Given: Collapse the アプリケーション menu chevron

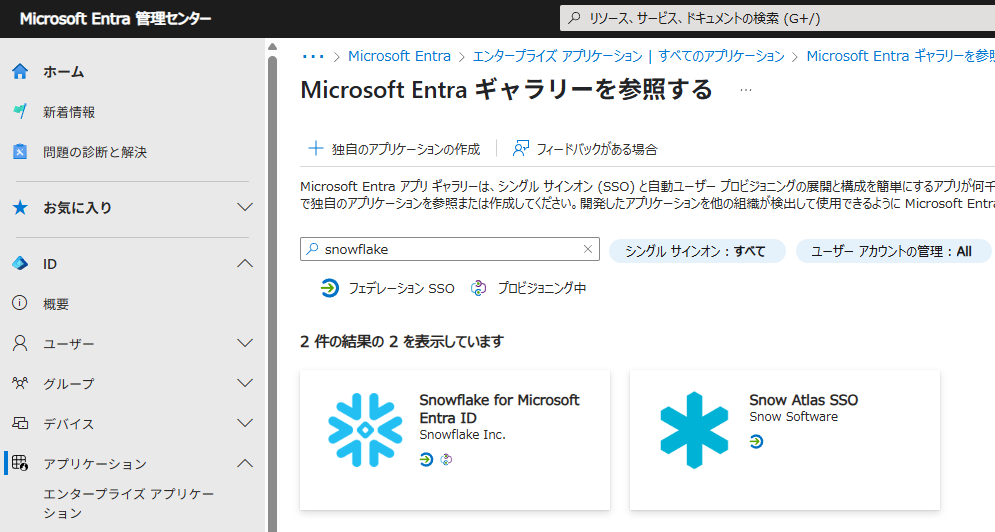Looking at the screenshot, I should (x=245, y=463).
